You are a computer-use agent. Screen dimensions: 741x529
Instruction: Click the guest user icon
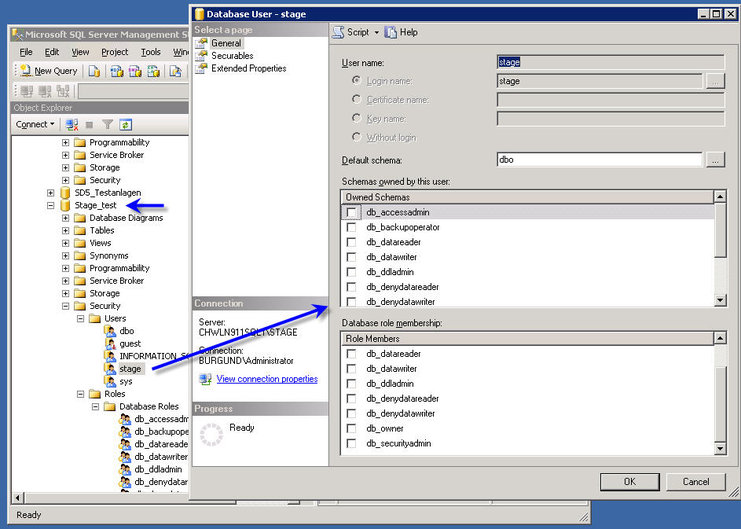[x=110, y=344]
